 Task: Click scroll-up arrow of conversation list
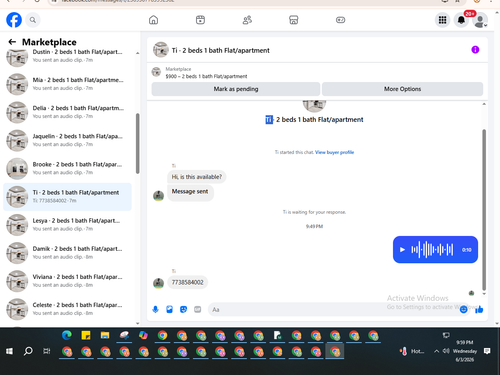click(137, 53)
